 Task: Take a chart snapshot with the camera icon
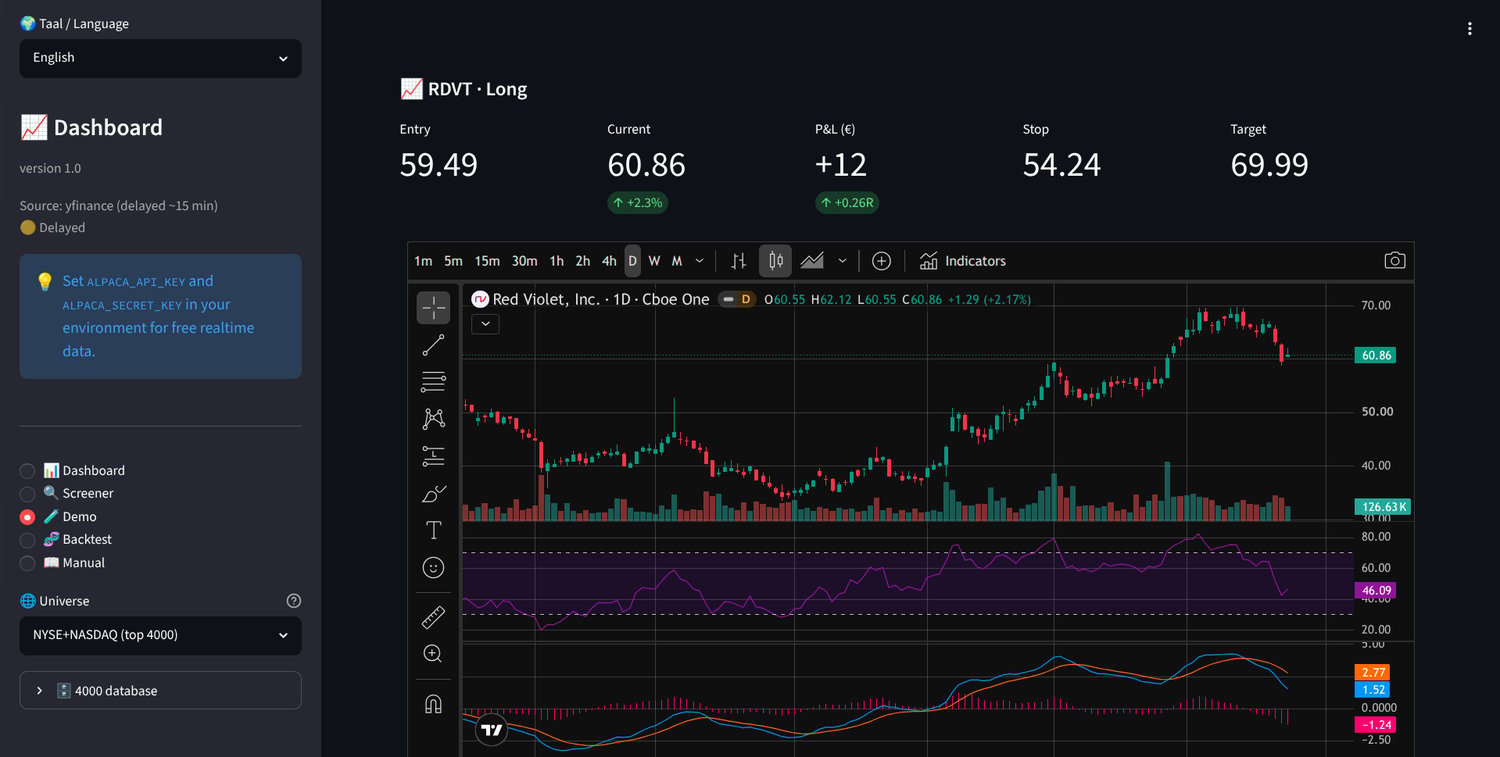click(1395, 261)
